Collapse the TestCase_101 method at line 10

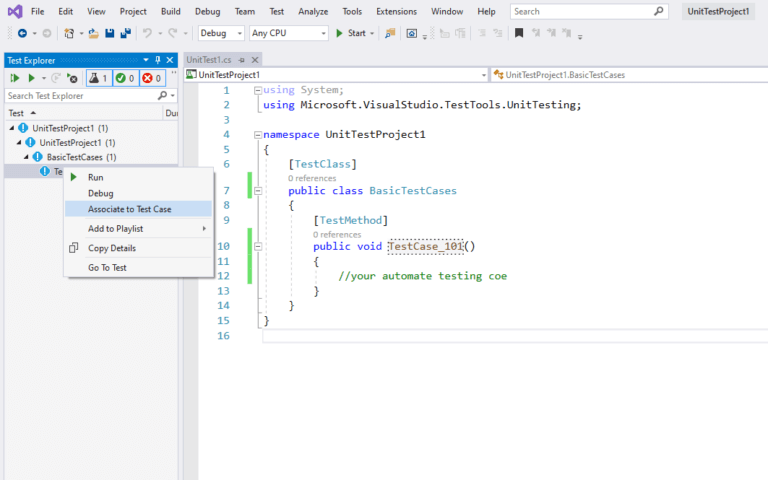(x=258, y=247)
